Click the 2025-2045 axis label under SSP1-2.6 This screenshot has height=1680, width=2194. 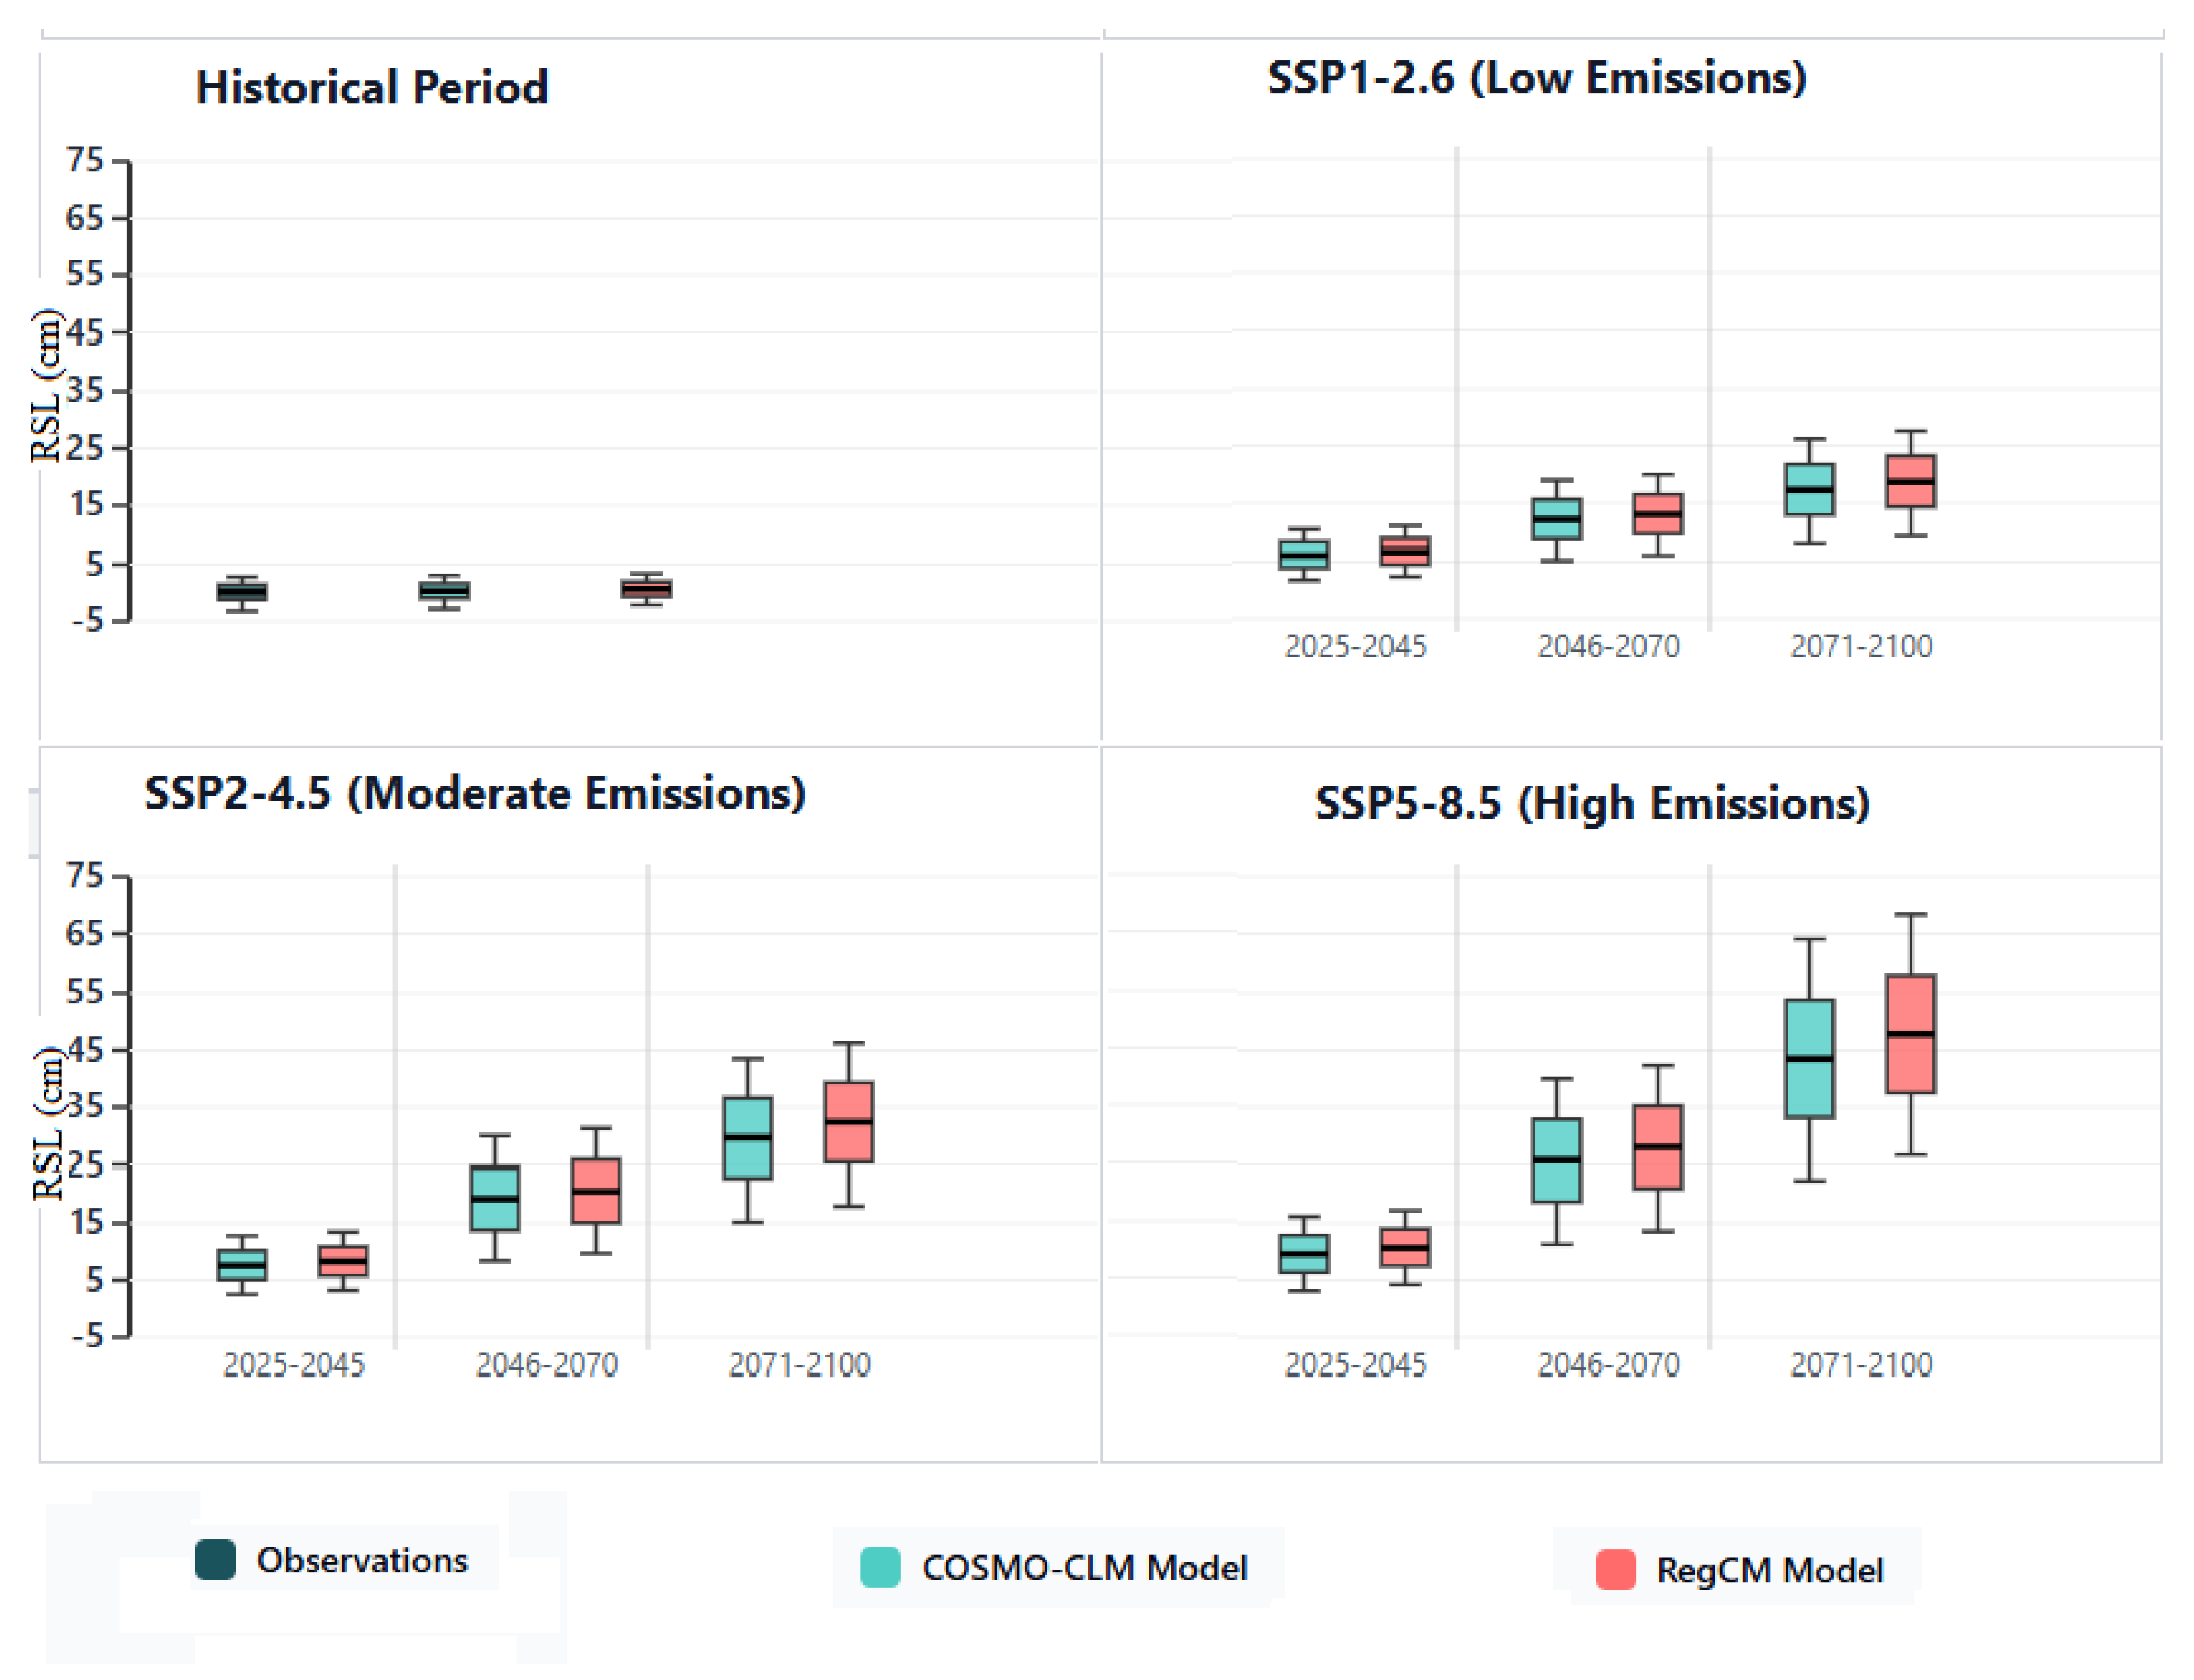tap(1355, 646)
